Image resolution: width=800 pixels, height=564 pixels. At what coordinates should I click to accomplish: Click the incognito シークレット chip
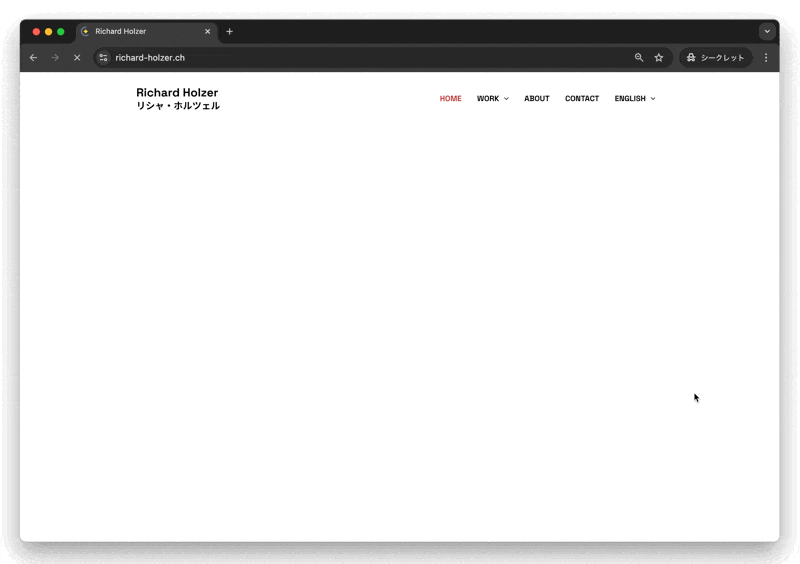pyautogui.click(x=715, y=58)
